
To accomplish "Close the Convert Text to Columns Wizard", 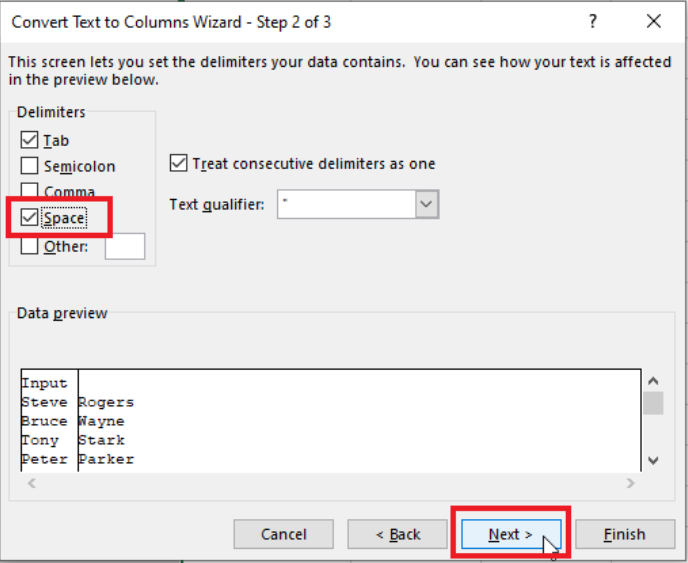I will 654,21.
